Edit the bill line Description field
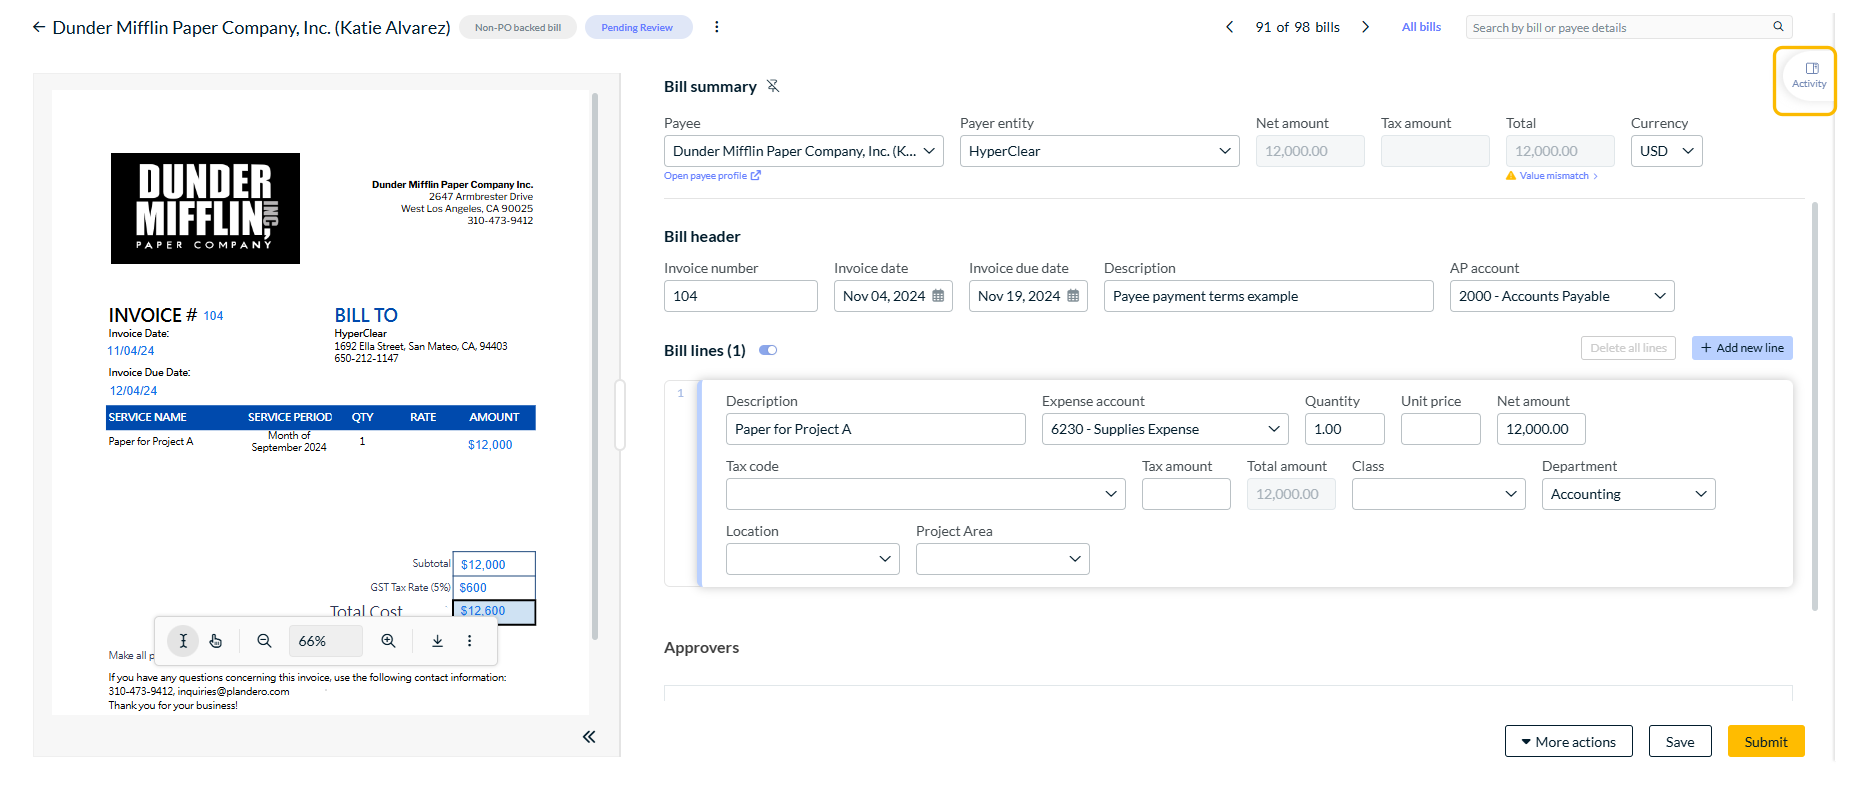The height and width of the screenshot is (796, 1854). [x=876, y=429]
